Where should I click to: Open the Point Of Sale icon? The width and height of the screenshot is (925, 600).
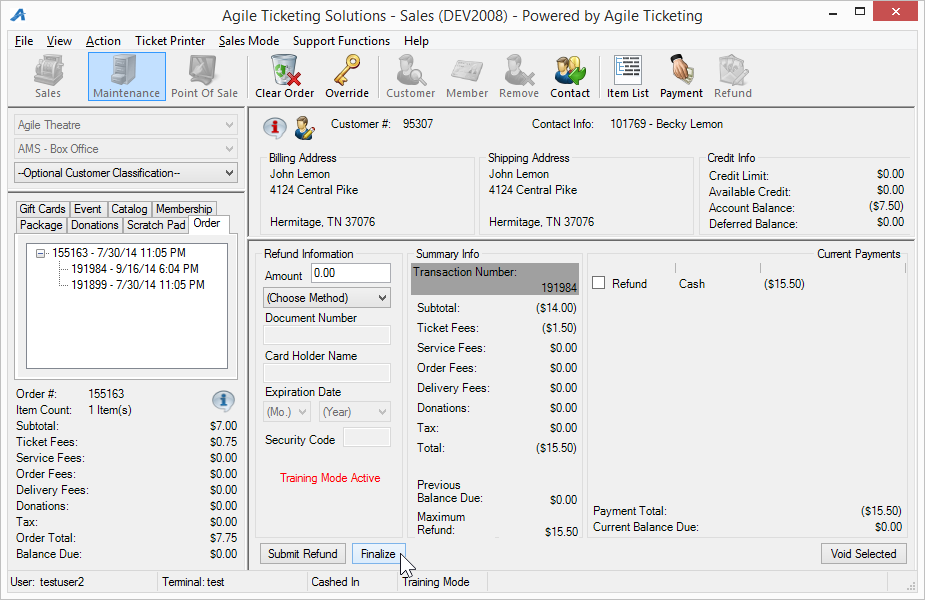204,77
